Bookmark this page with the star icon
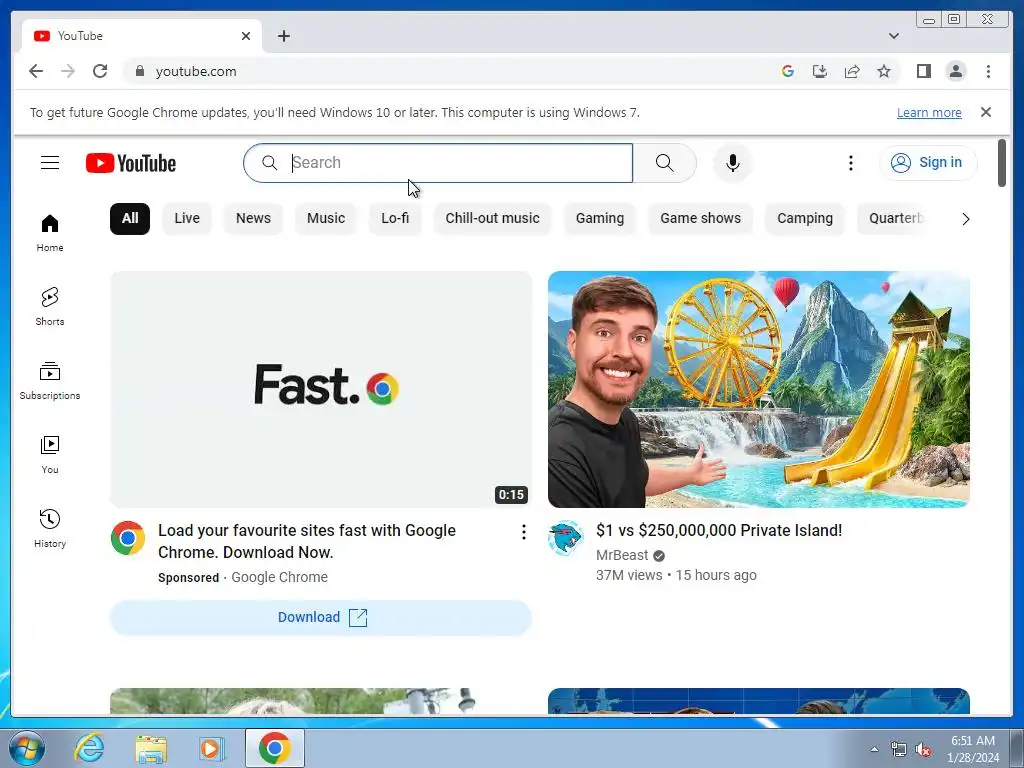Image resolution: width=1024 pixels, height=768 pixels. (884, 71)
